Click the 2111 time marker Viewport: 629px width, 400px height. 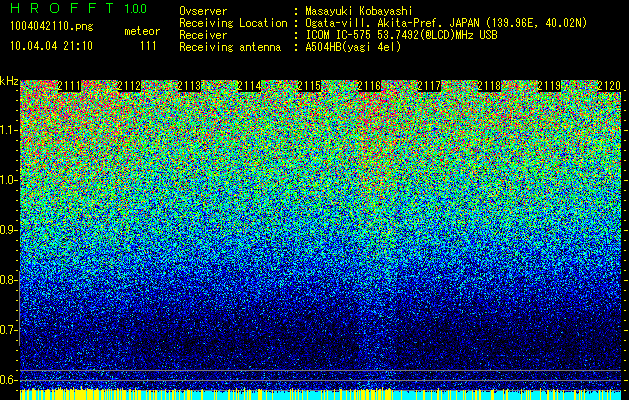pyautogui.click(x=69, y=86)
